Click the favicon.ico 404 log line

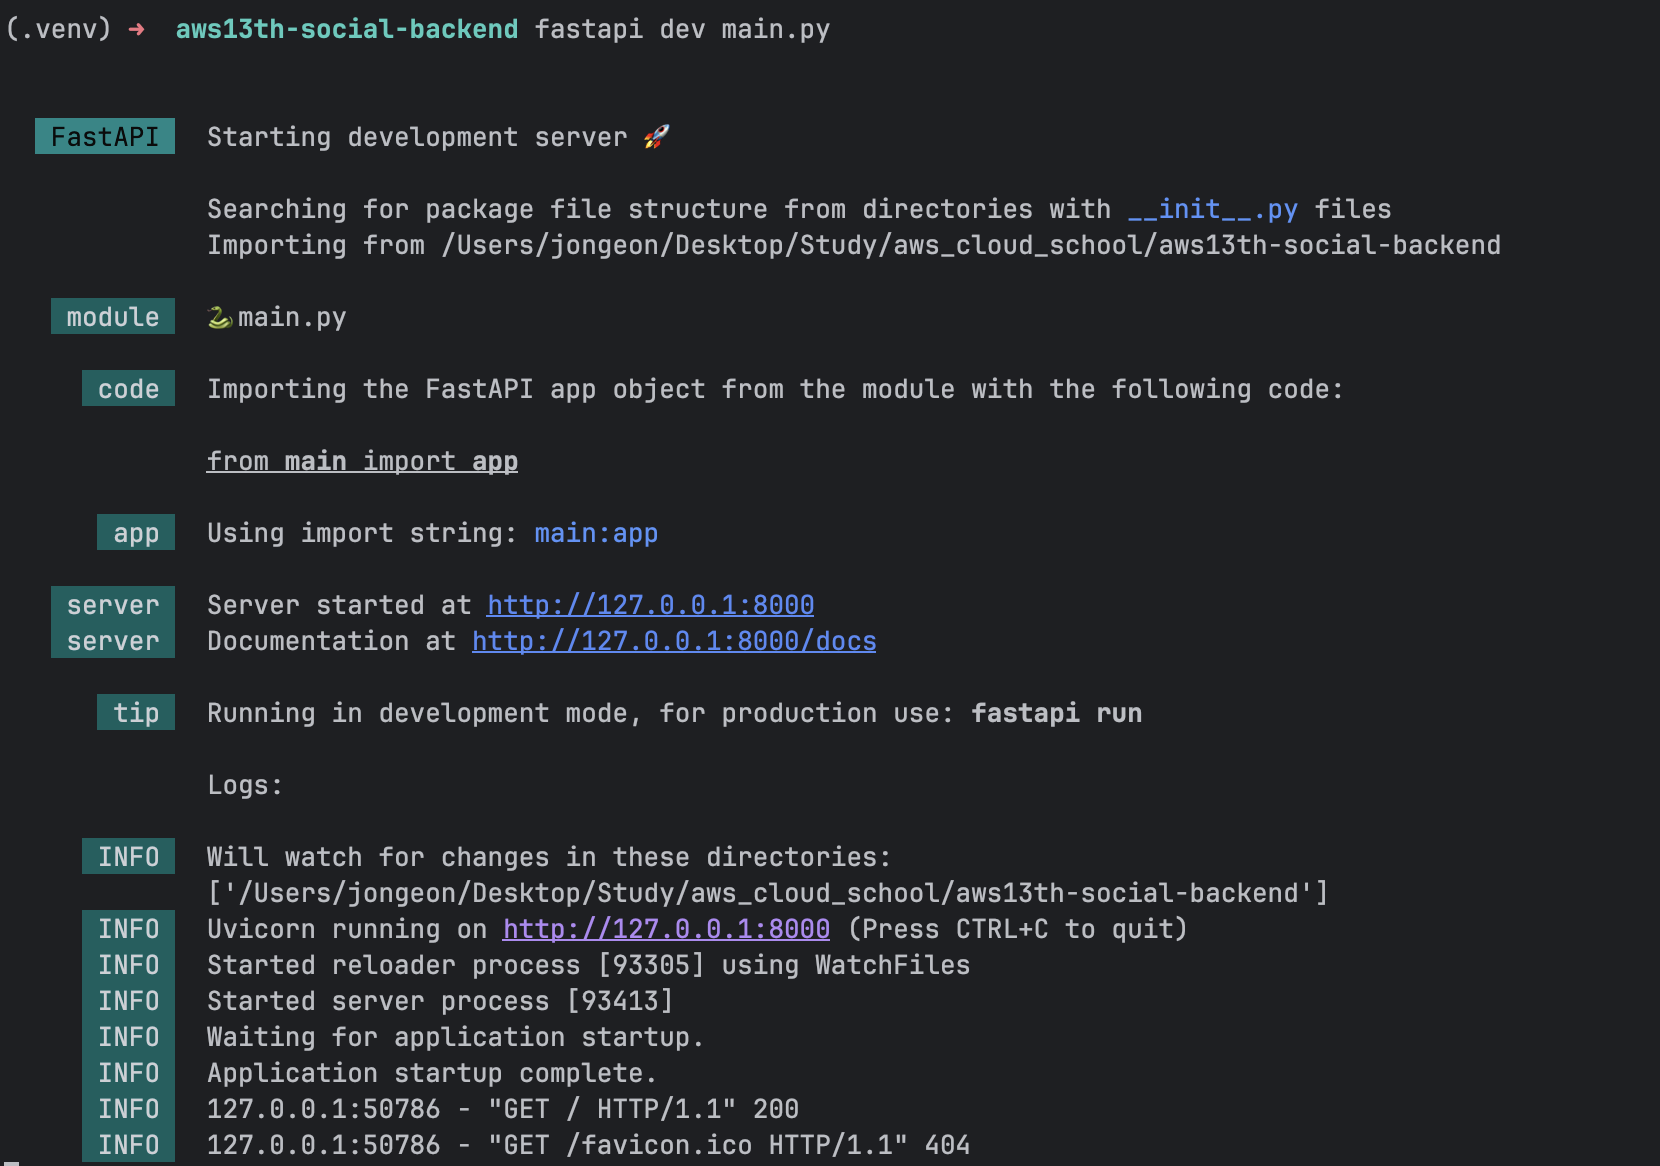[588, 1145]
